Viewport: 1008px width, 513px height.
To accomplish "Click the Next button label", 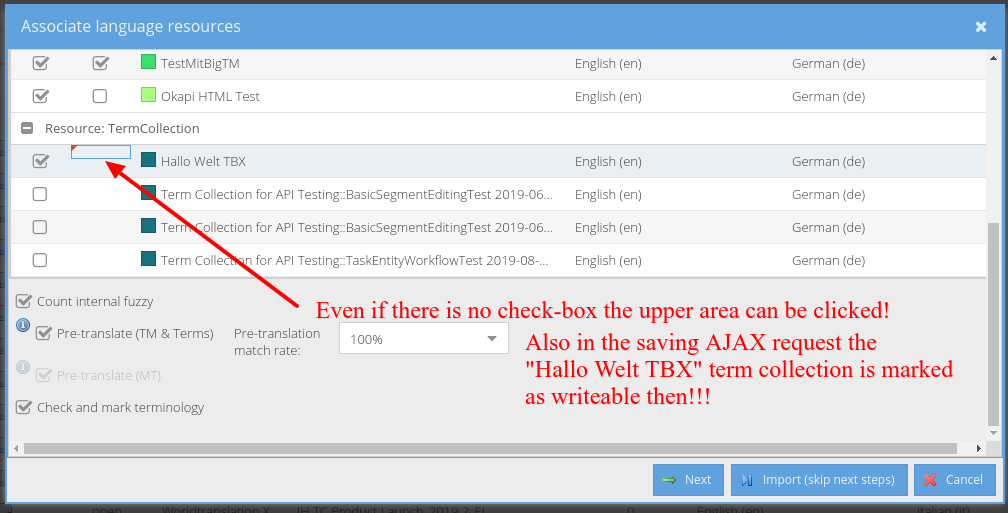I will [698, 480].
